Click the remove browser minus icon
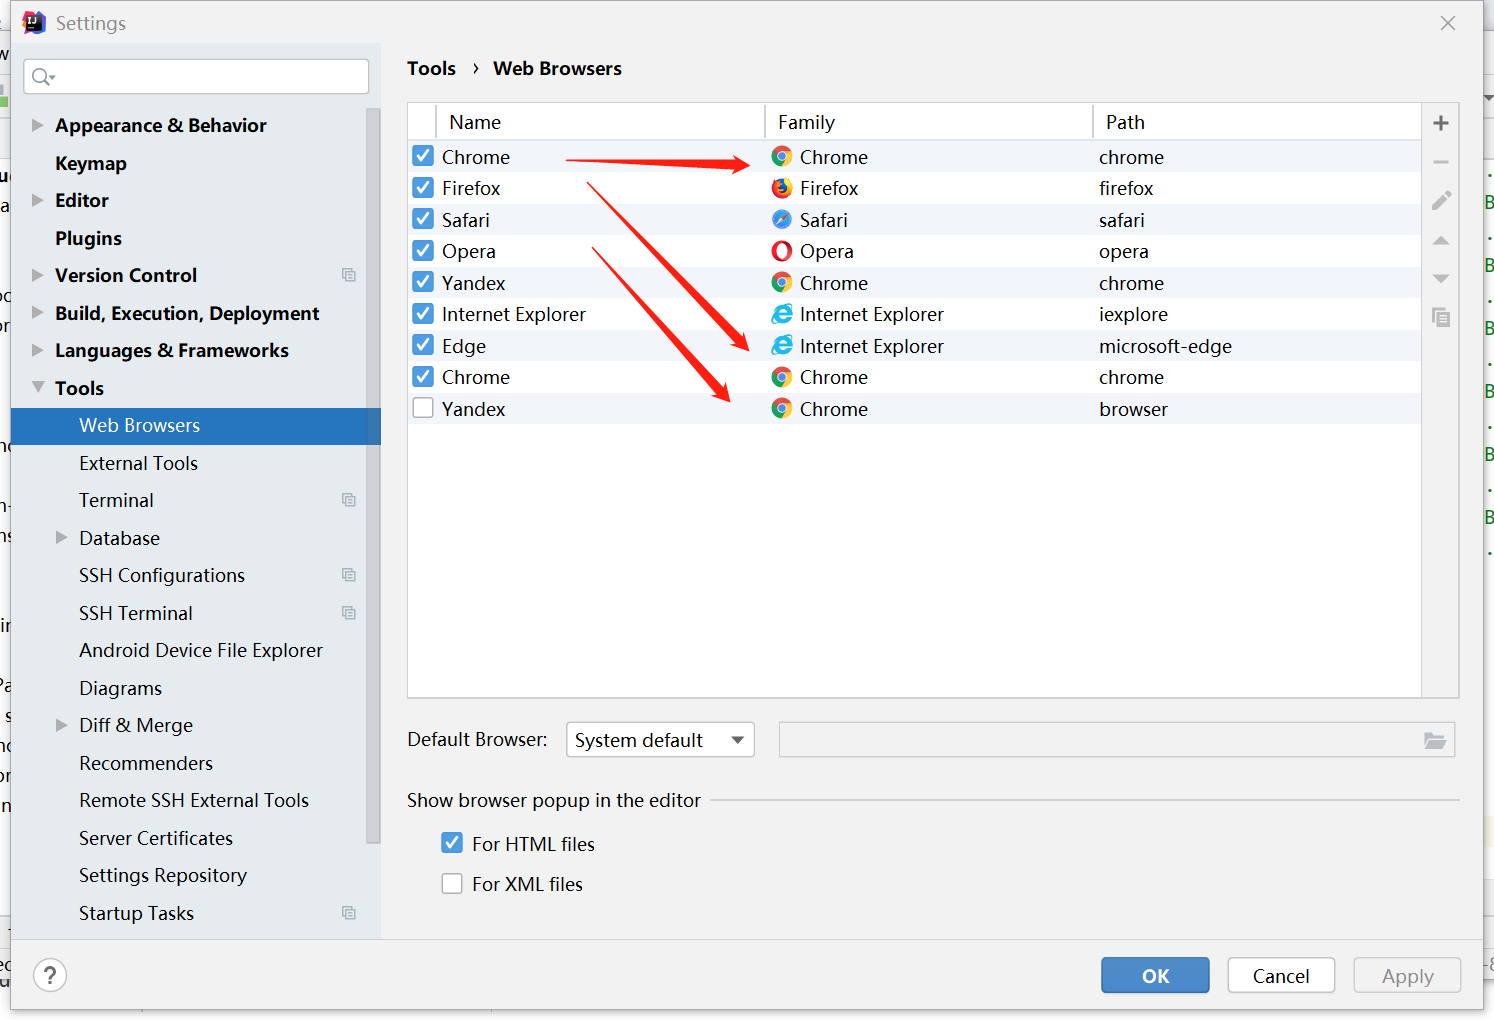Screen dimensions: 1494x1020 (x=1440, y=162)
